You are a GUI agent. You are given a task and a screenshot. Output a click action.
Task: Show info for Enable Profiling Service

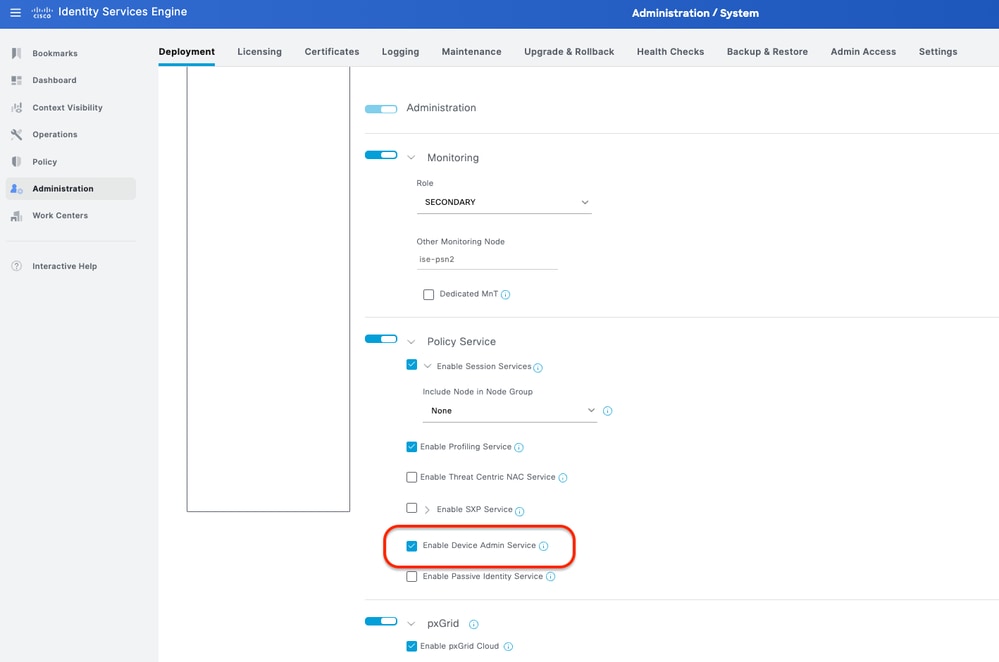[519, 447]
